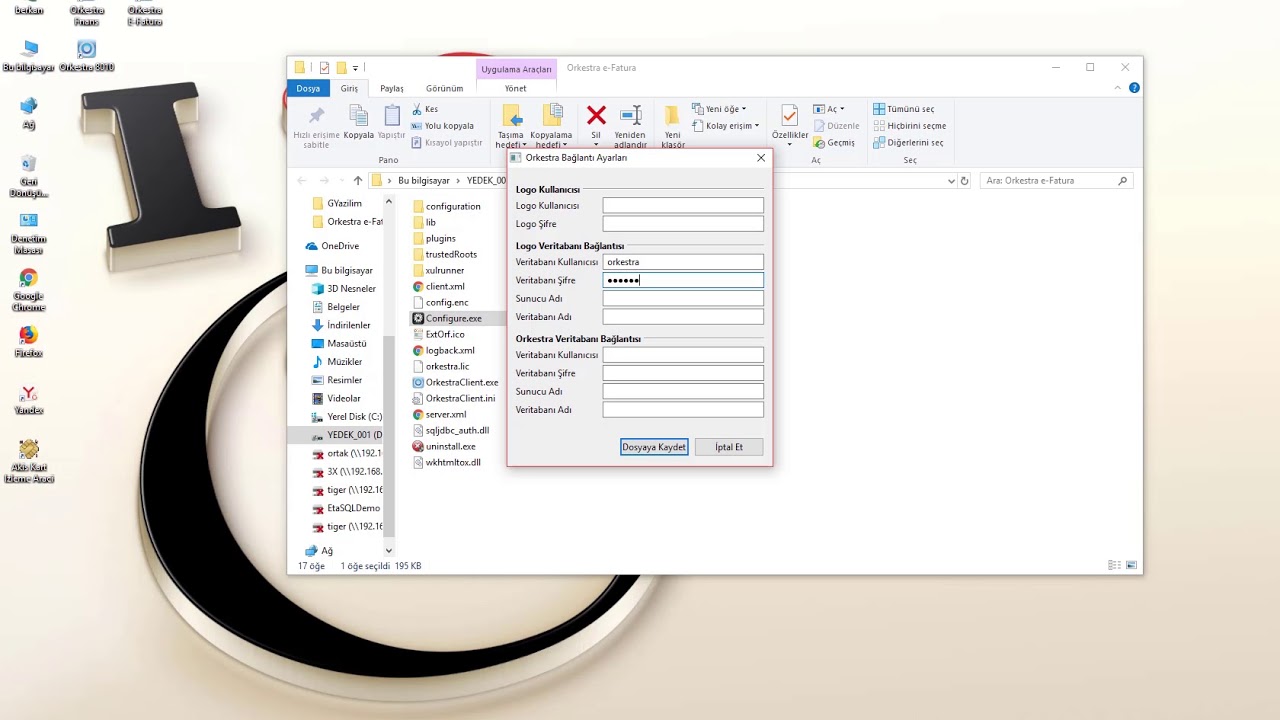
Task: Click the Kopyala ribbon icon
Action: pos(358,122)
